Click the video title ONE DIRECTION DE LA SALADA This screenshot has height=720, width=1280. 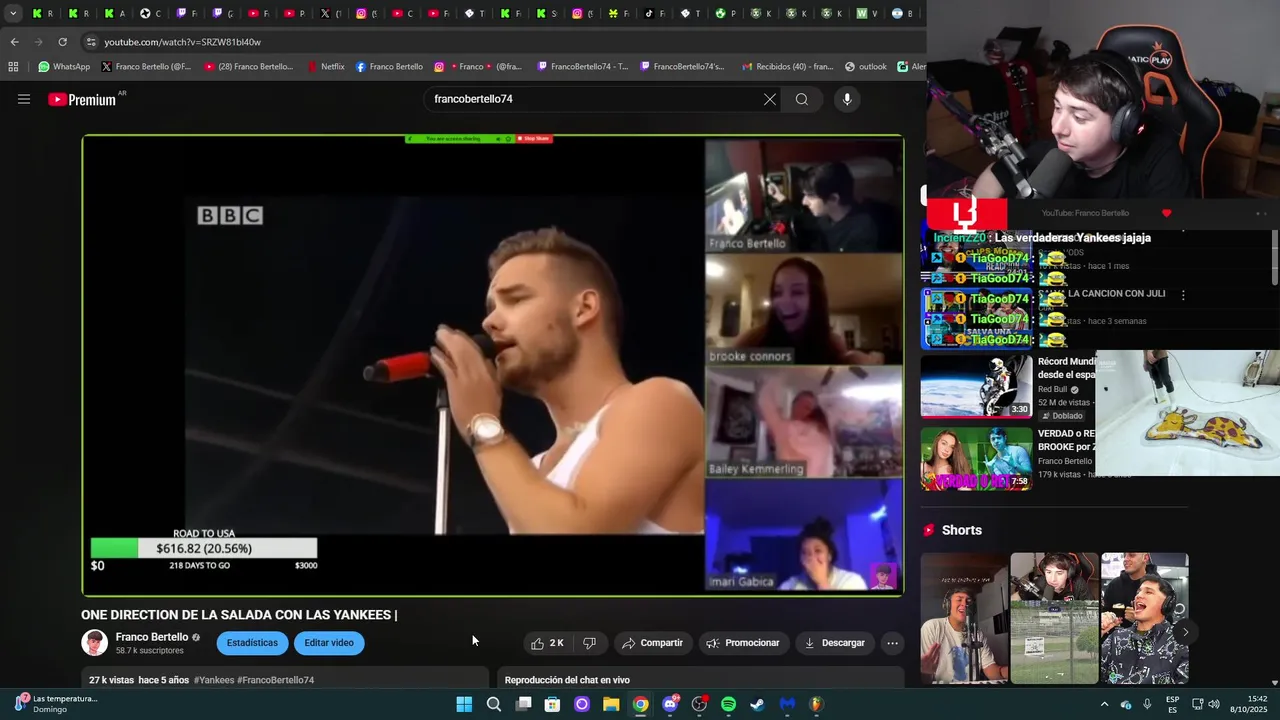pyautogui.click(x=239, y=615)
